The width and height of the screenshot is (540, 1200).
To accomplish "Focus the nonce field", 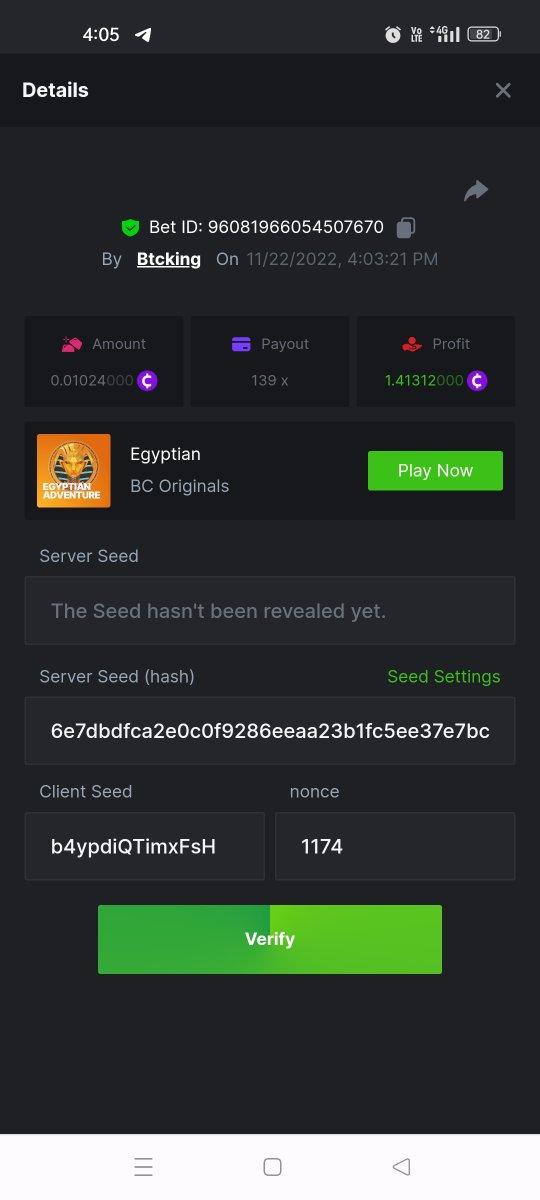I will tap(395, 846).
